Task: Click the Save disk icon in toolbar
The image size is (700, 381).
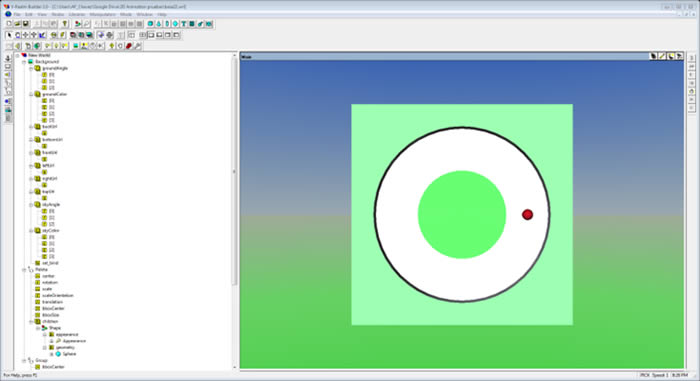Action: tap(26, 24)
